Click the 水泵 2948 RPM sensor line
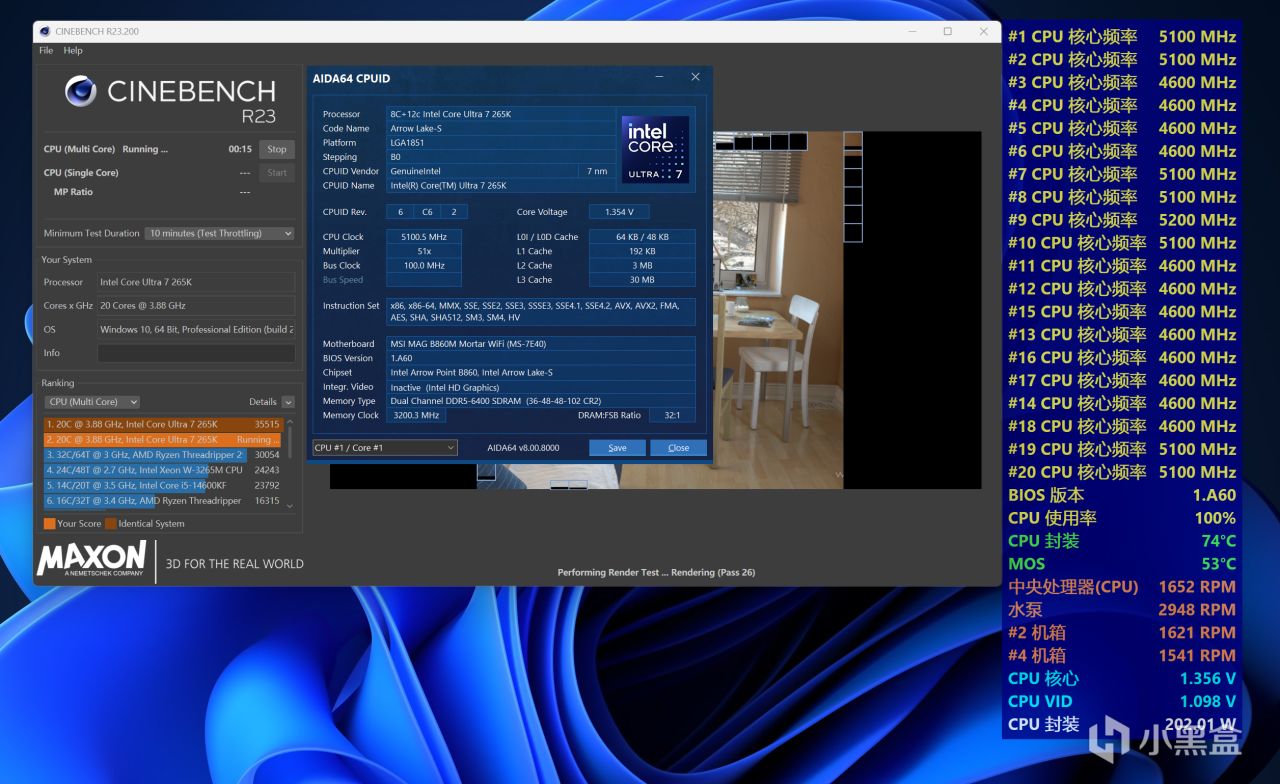1280x784 pixels. click(1122, 609)
